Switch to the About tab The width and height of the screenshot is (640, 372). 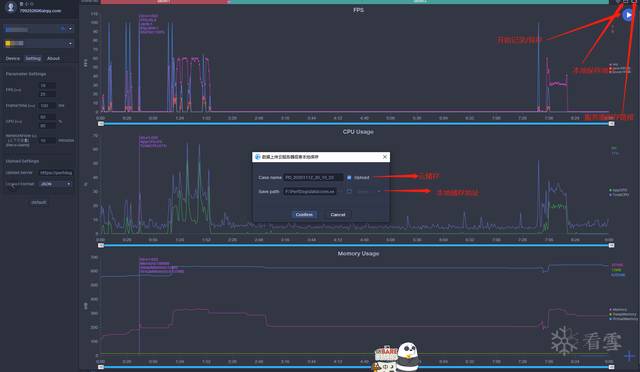pos(53,58)
